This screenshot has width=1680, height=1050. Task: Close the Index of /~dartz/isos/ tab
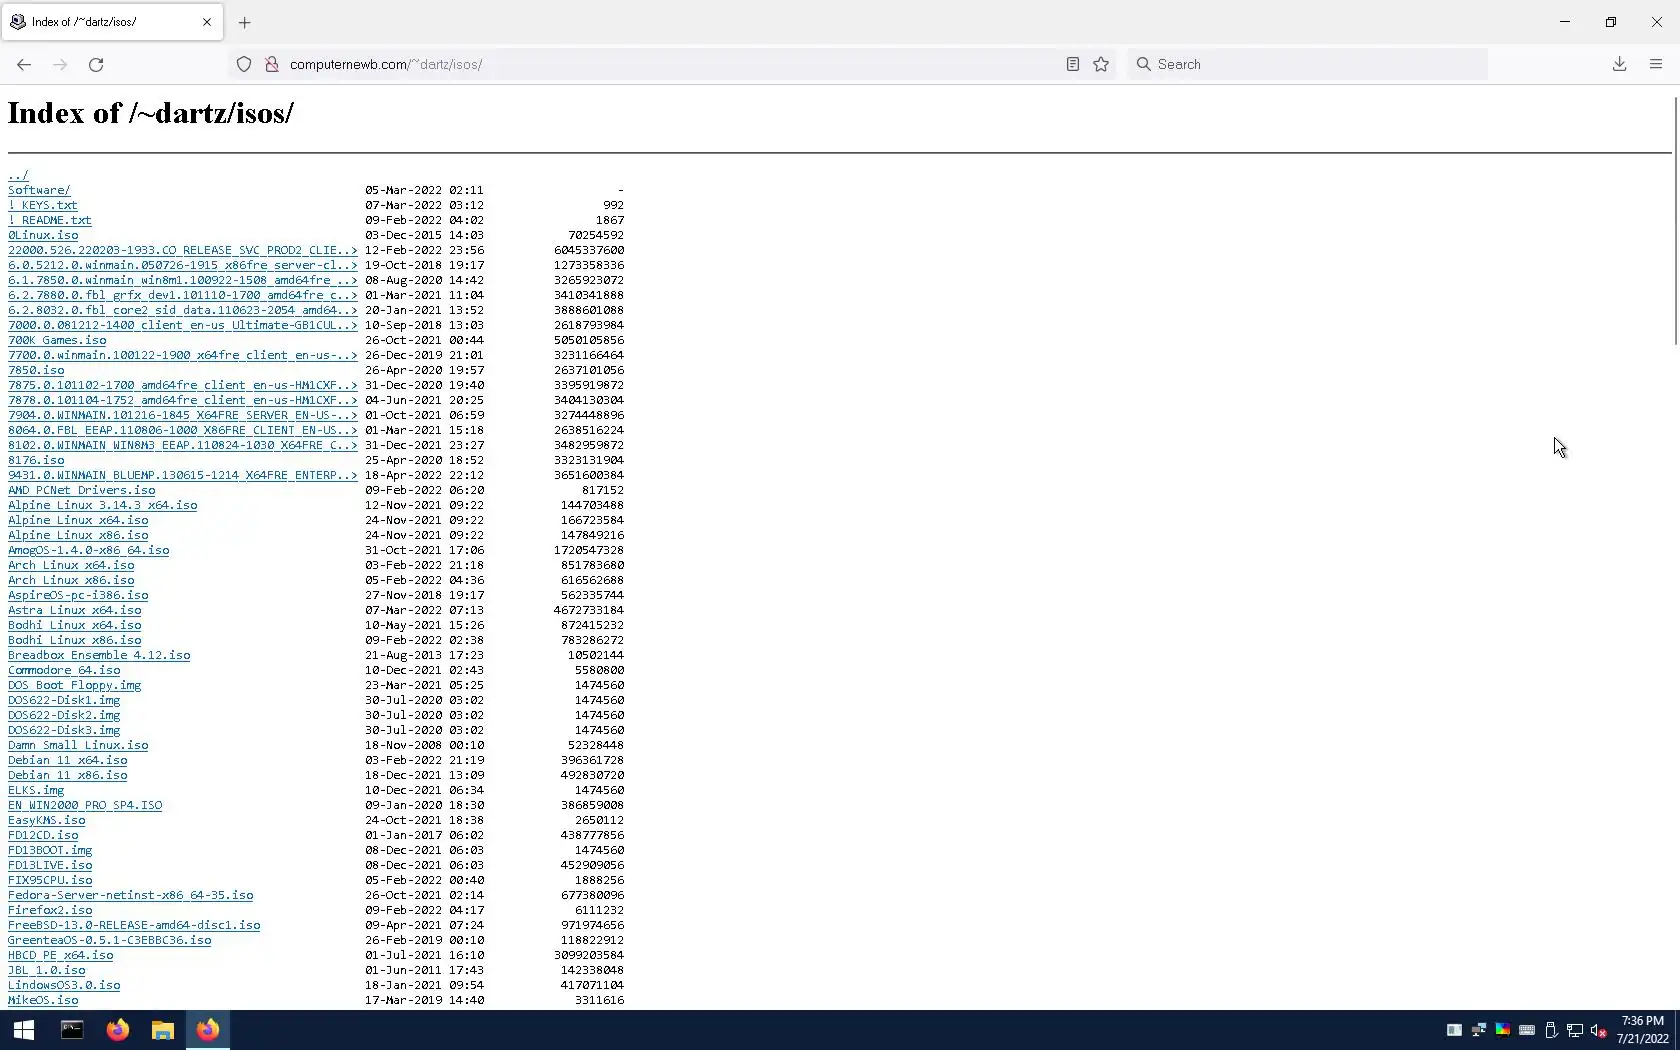(x=207, y=22)
